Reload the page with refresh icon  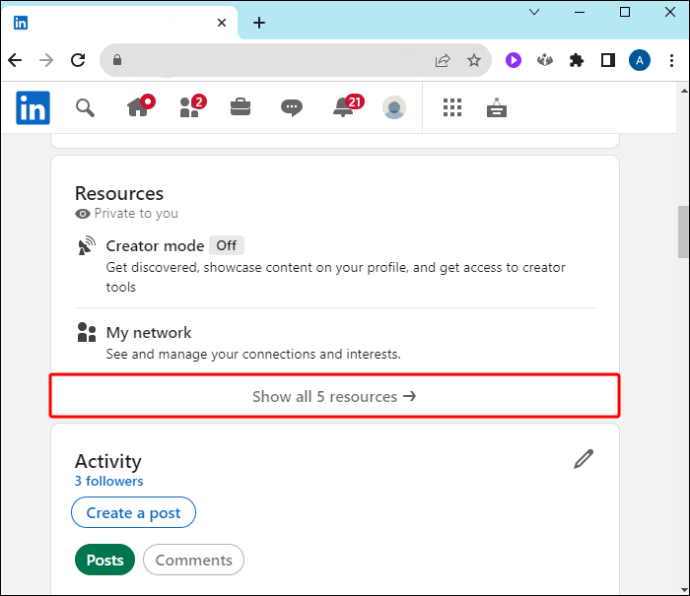pyautogui.click(x=78, y=60)
